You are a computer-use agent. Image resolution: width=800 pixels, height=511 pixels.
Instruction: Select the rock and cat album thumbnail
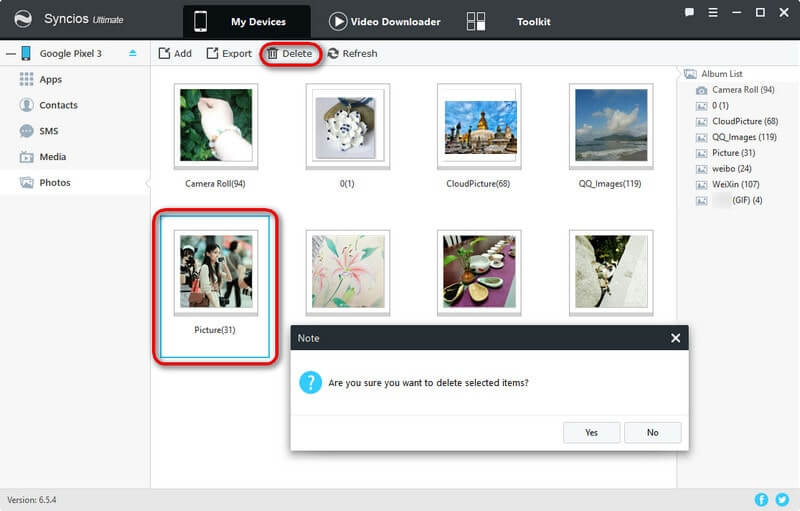coord(611,272)
